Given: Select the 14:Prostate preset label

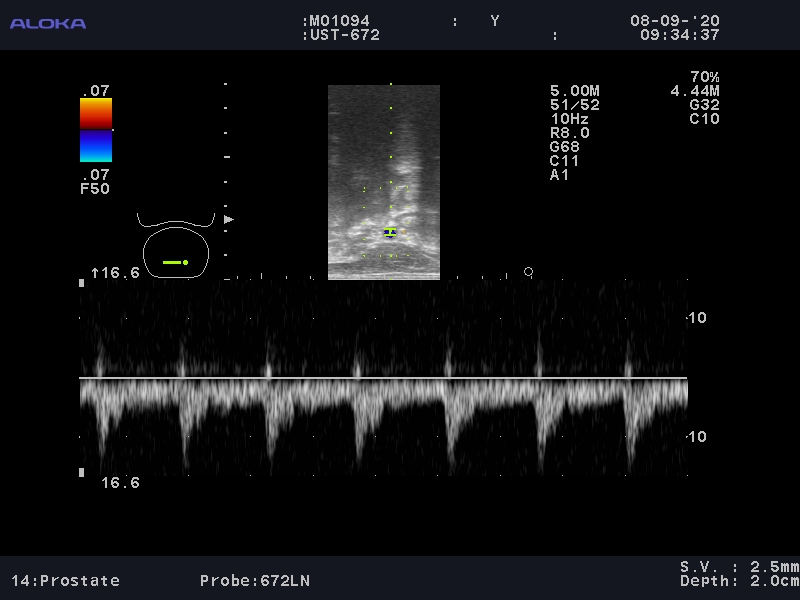Looking at the screenshot, I should (x=65, y=581).
